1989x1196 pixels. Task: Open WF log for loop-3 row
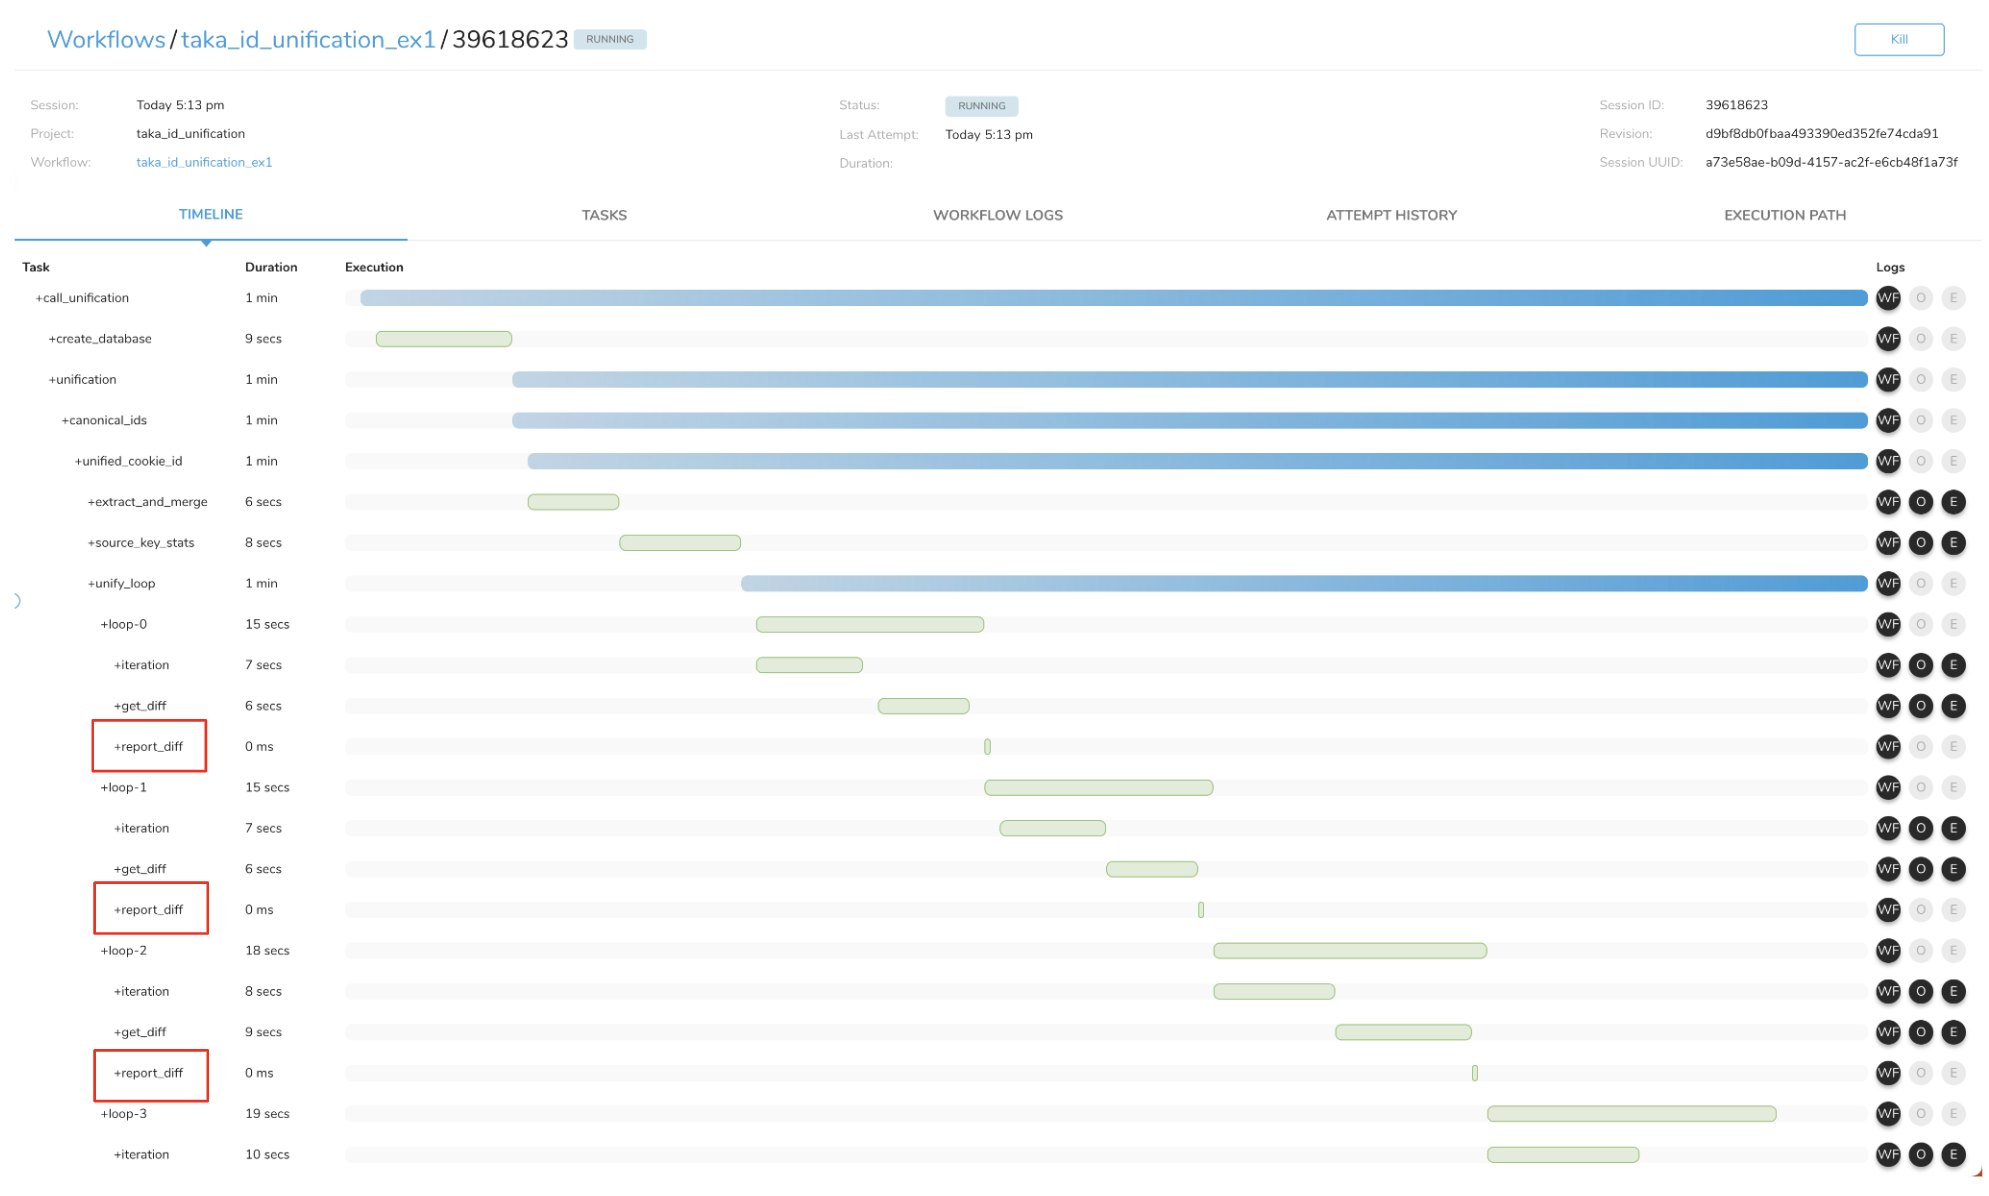[1887, 1114]
